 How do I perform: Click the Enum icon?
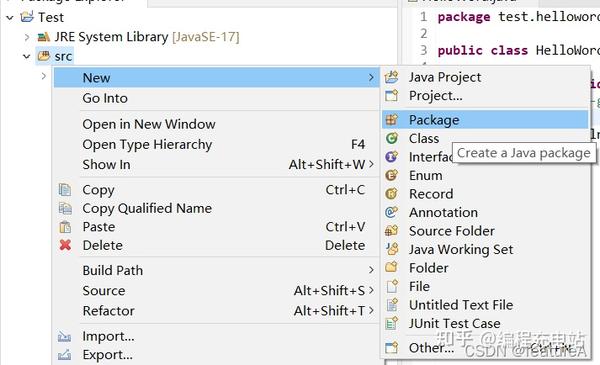(x=391, y=175)
